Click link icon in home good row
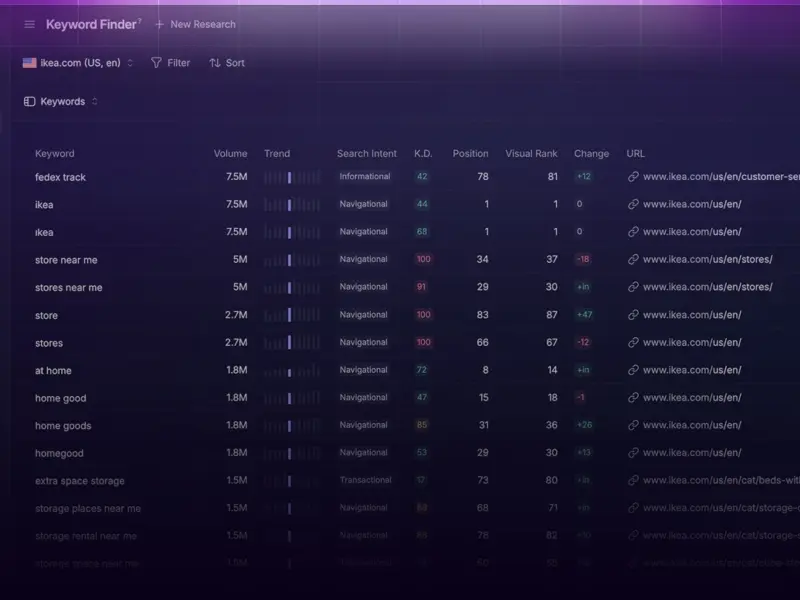This screenshot has width=800, height=600. [633, 397]
